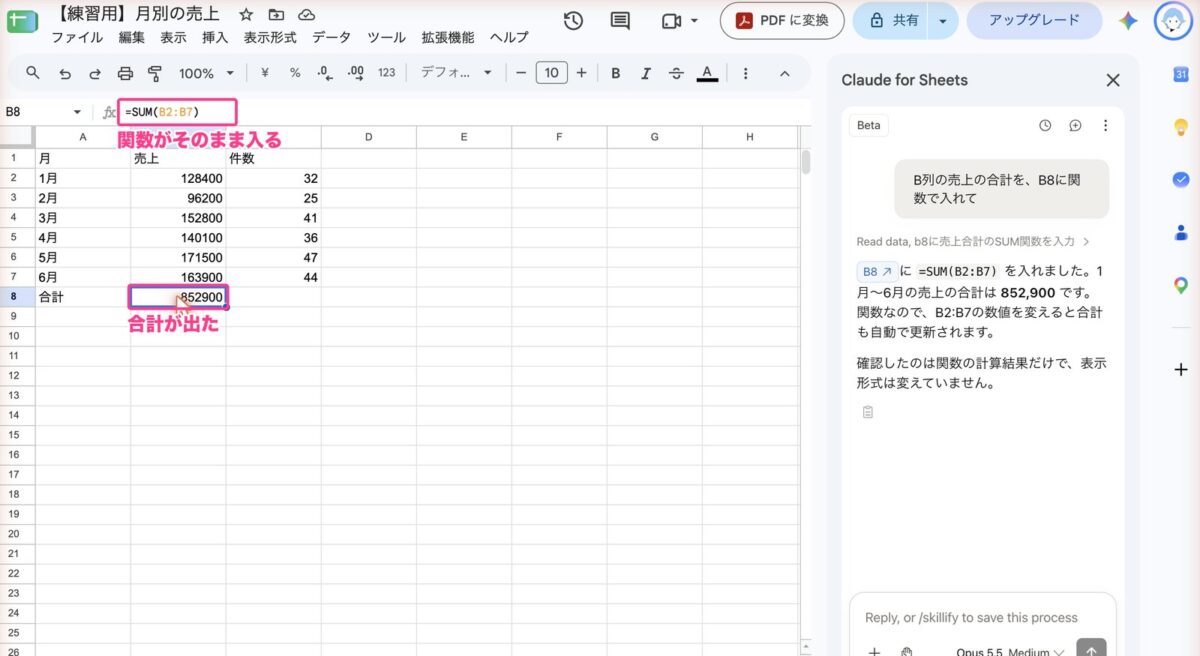The height and width of the screenshot is (656, 1200).
Task: Open the 123 number format menu
Action: (387, 73)
